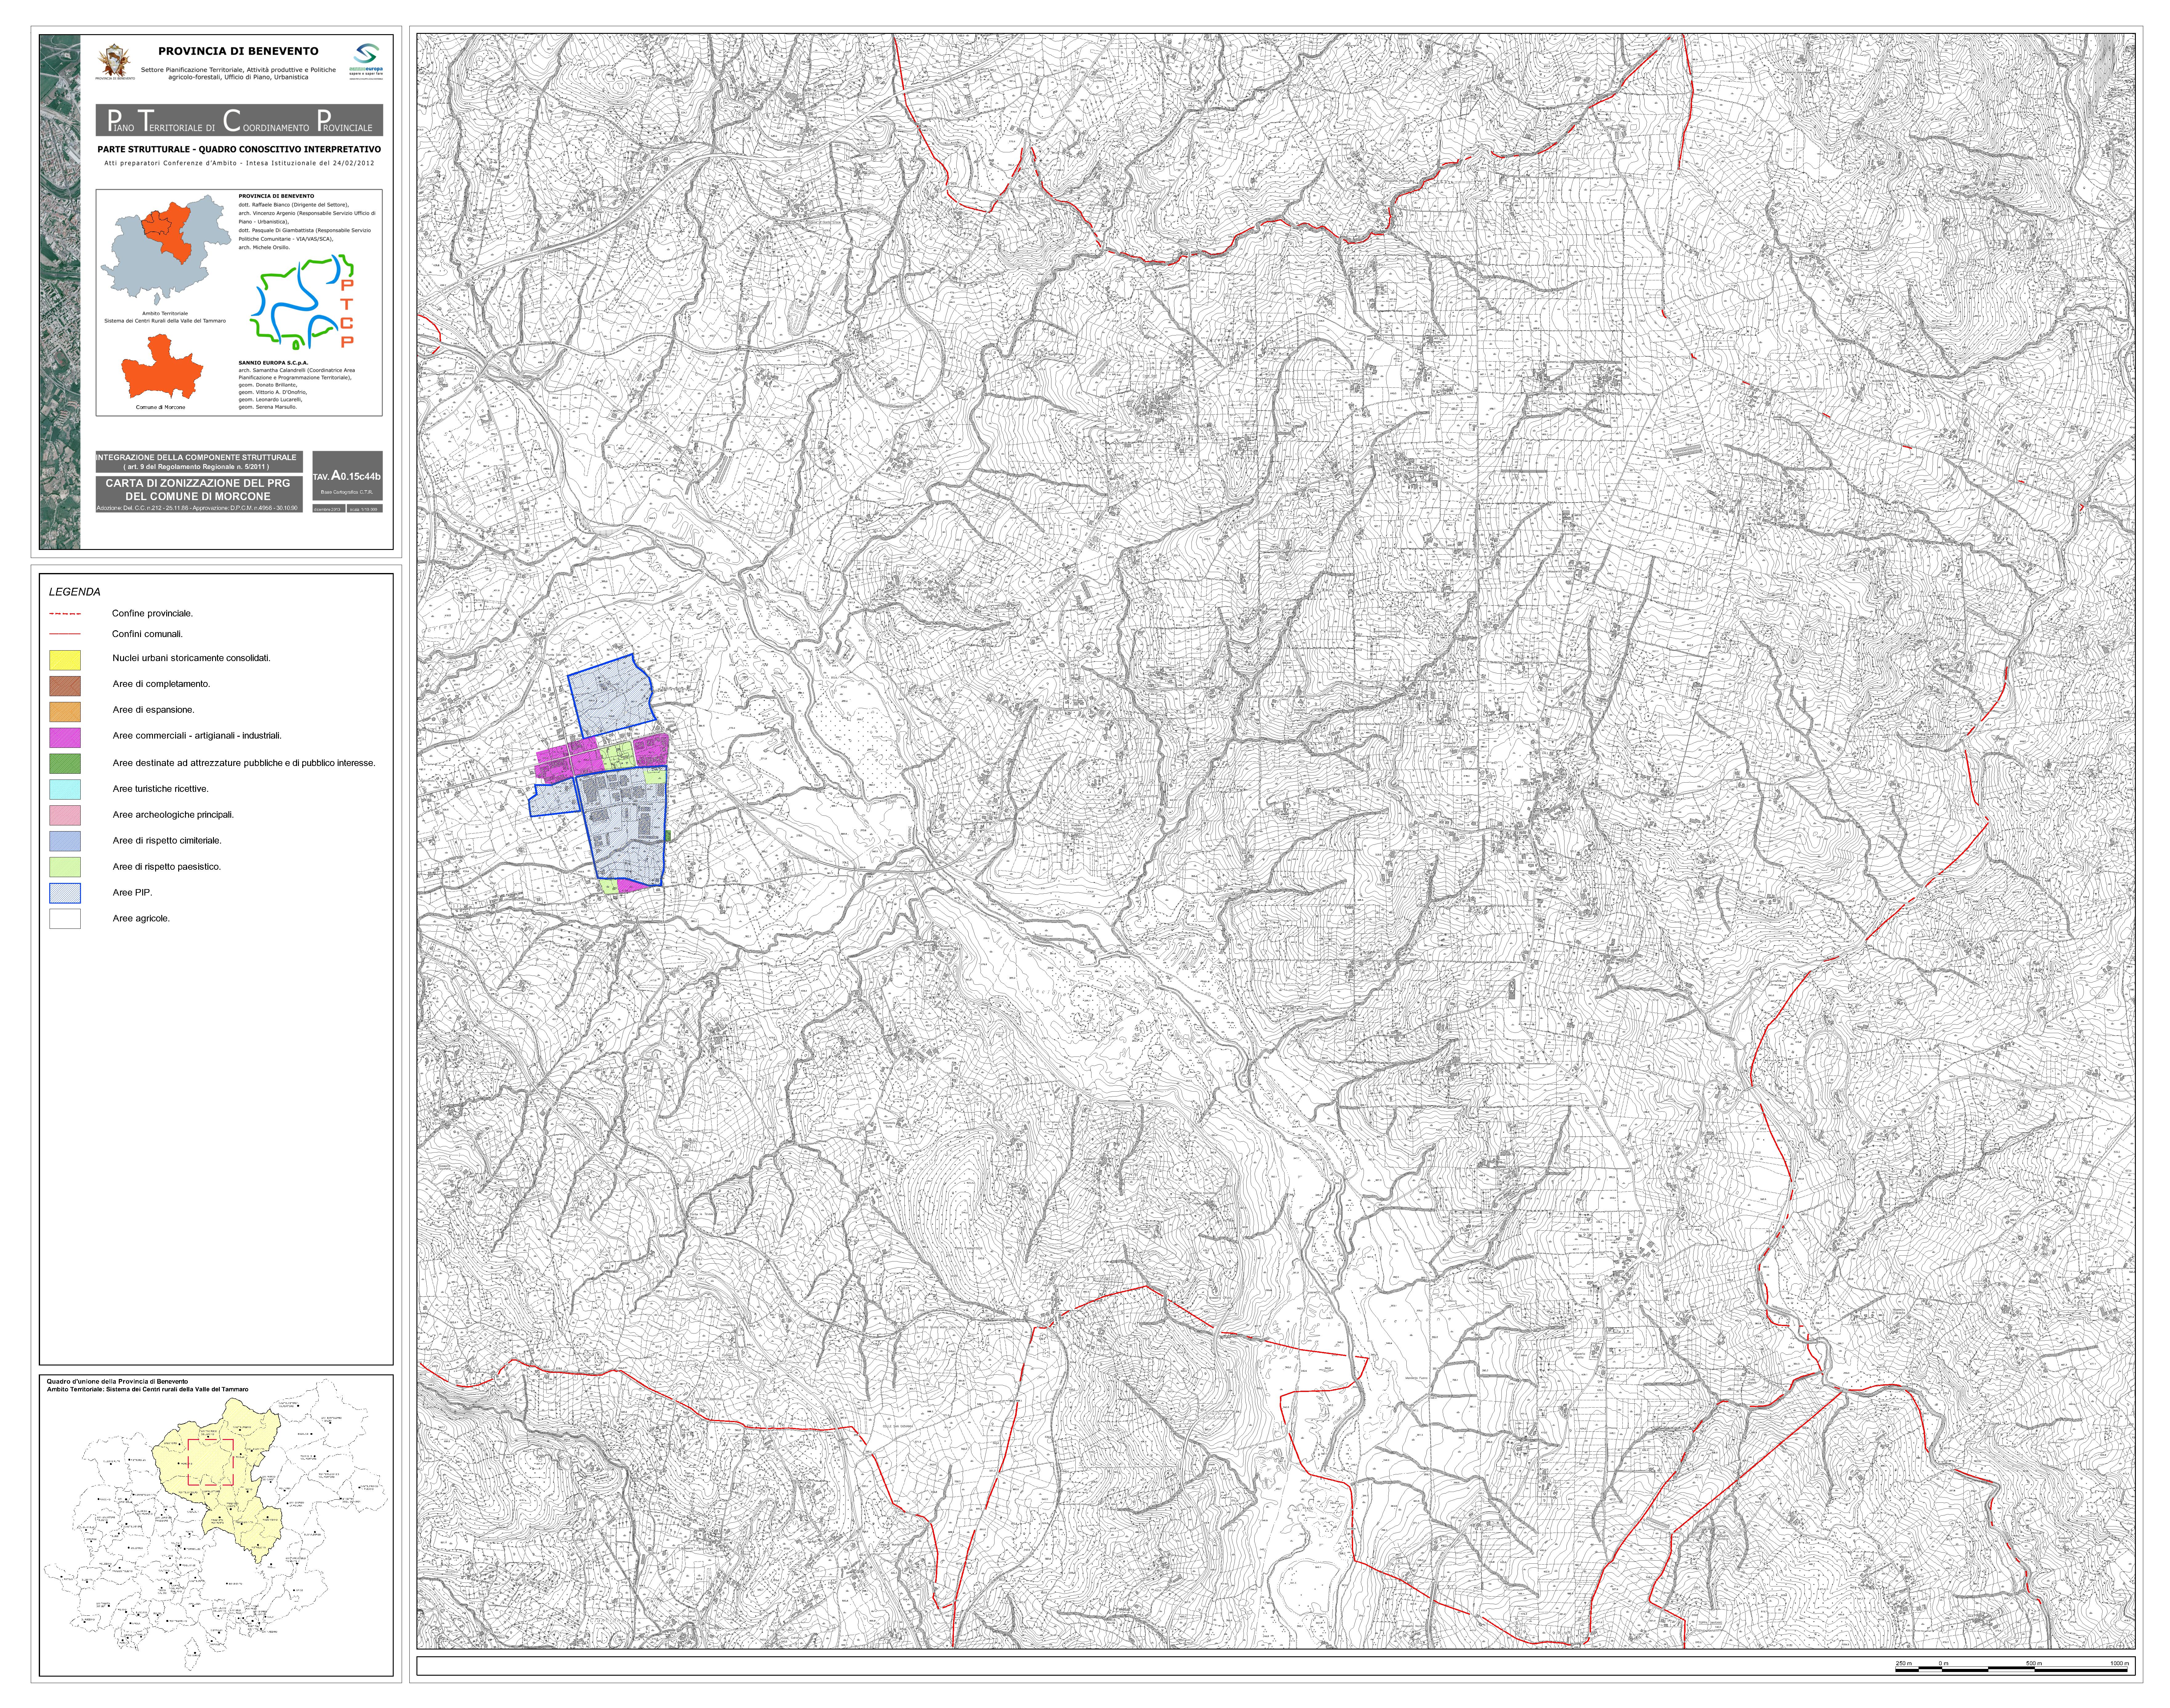
Task: Click the 'Confini comunali.' legend label
Action: (x=147, y=634)
